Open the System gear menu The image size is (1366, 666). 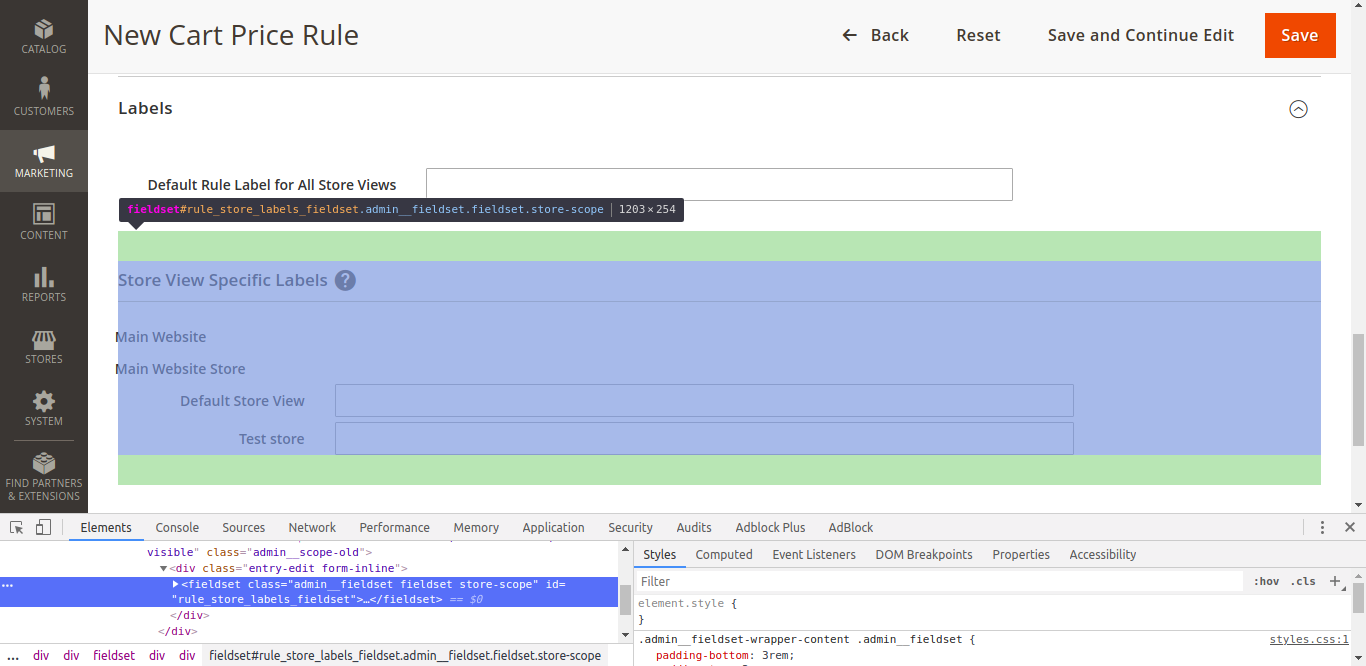[44, 407]
